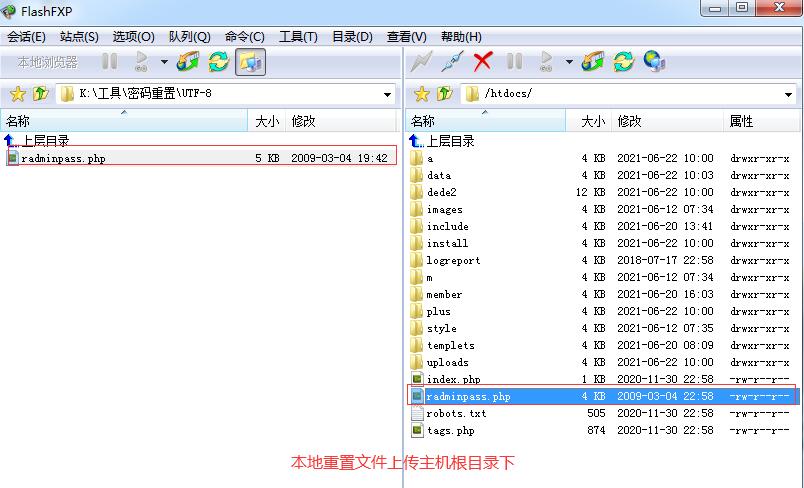Viewport: 804px width, 488px height.
Task: Click the remote pane Refresh icon
Action: [624, 62]
